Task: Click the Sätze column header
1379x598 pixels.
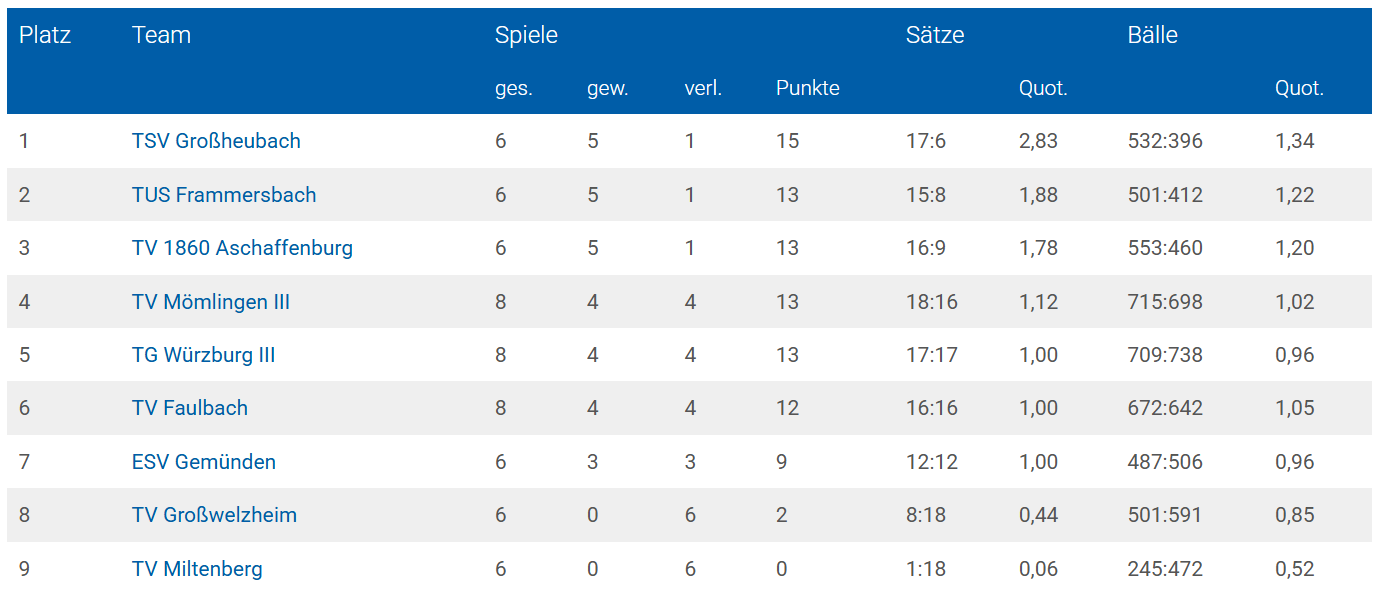Action: pyautogui.click(x=935, y=35)
